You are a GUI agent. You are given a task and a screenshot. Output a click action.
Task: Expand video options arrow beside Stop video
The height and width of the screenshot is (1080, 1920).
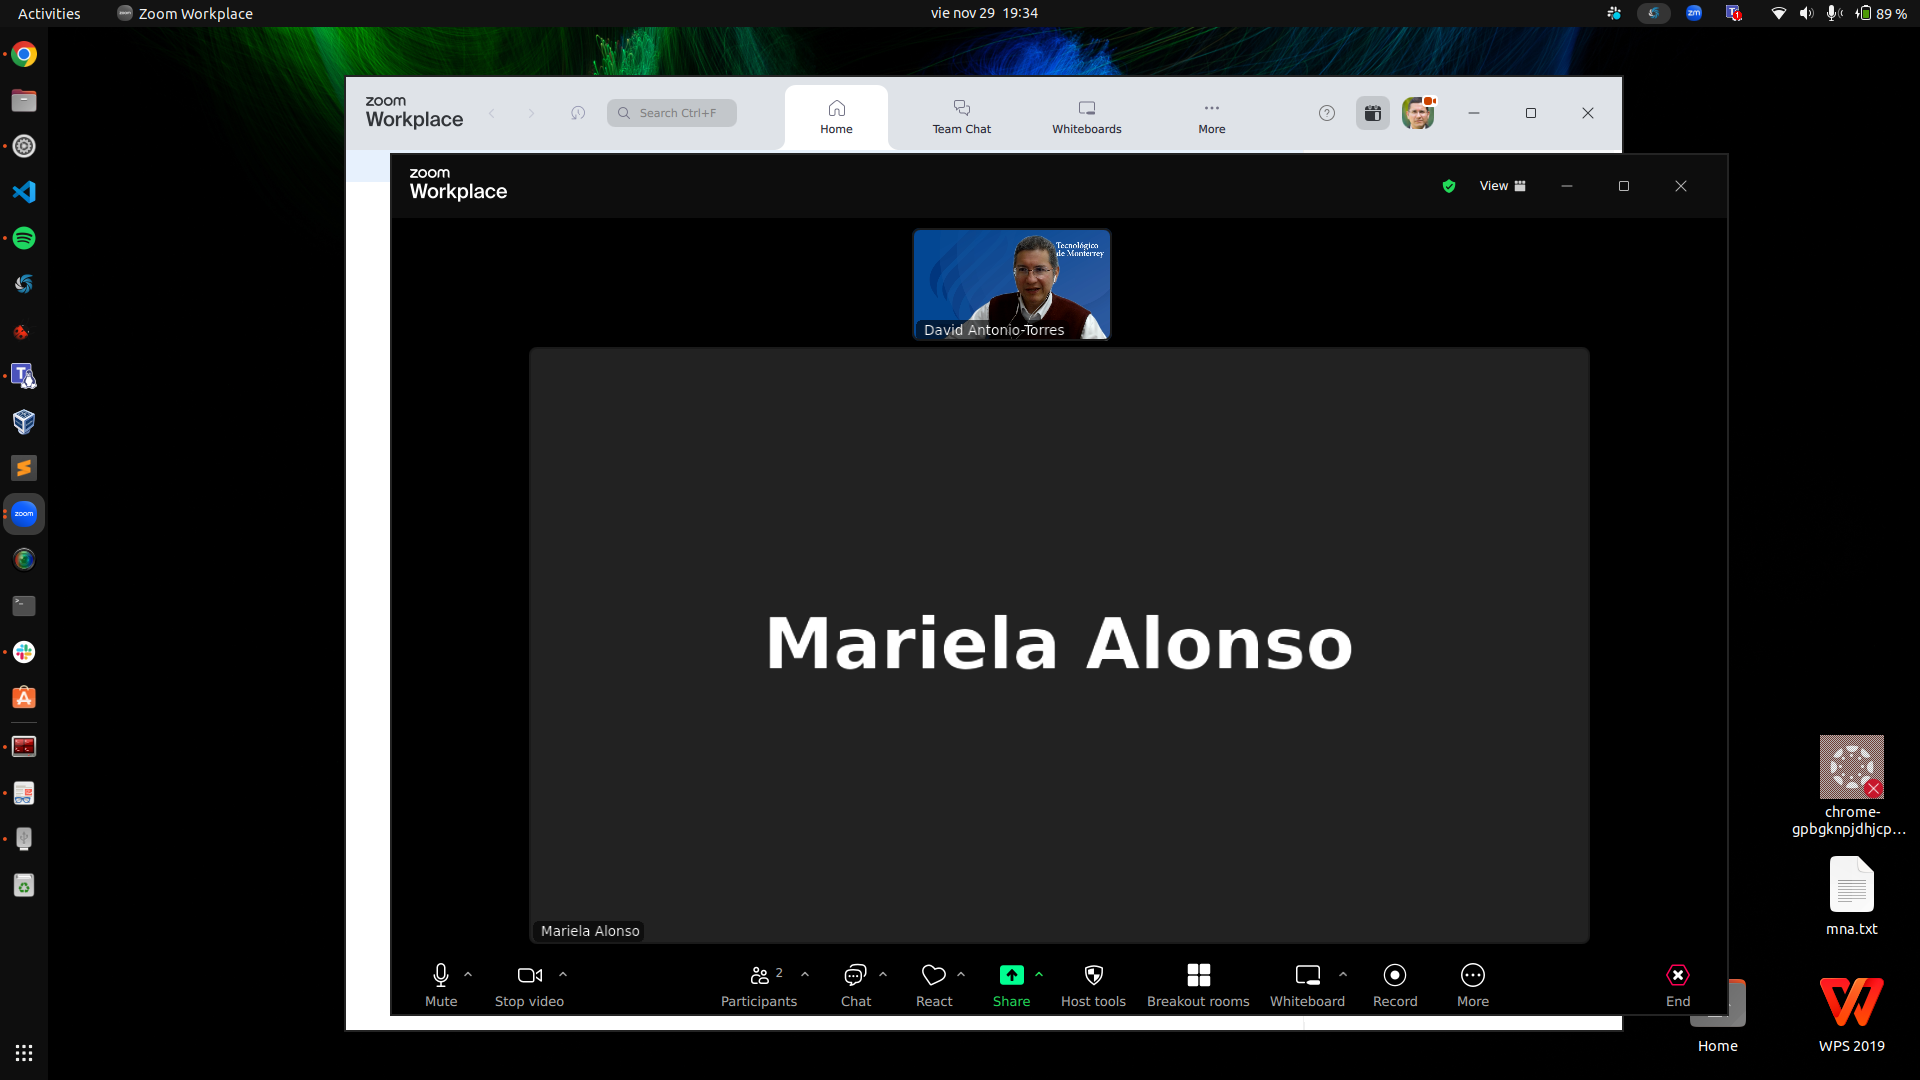(x=563, y=974)
